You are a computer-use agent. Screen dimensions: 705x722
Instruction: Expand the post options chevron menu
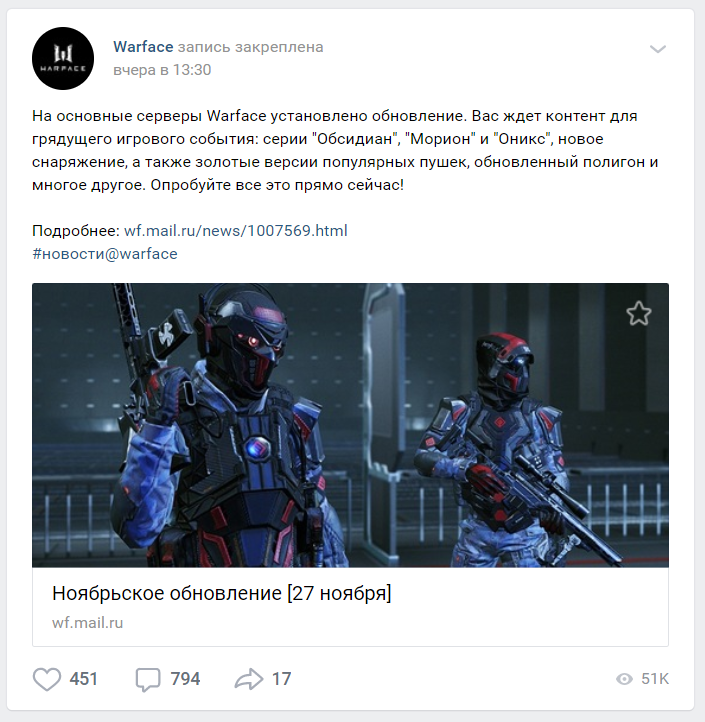click(658, 49)
